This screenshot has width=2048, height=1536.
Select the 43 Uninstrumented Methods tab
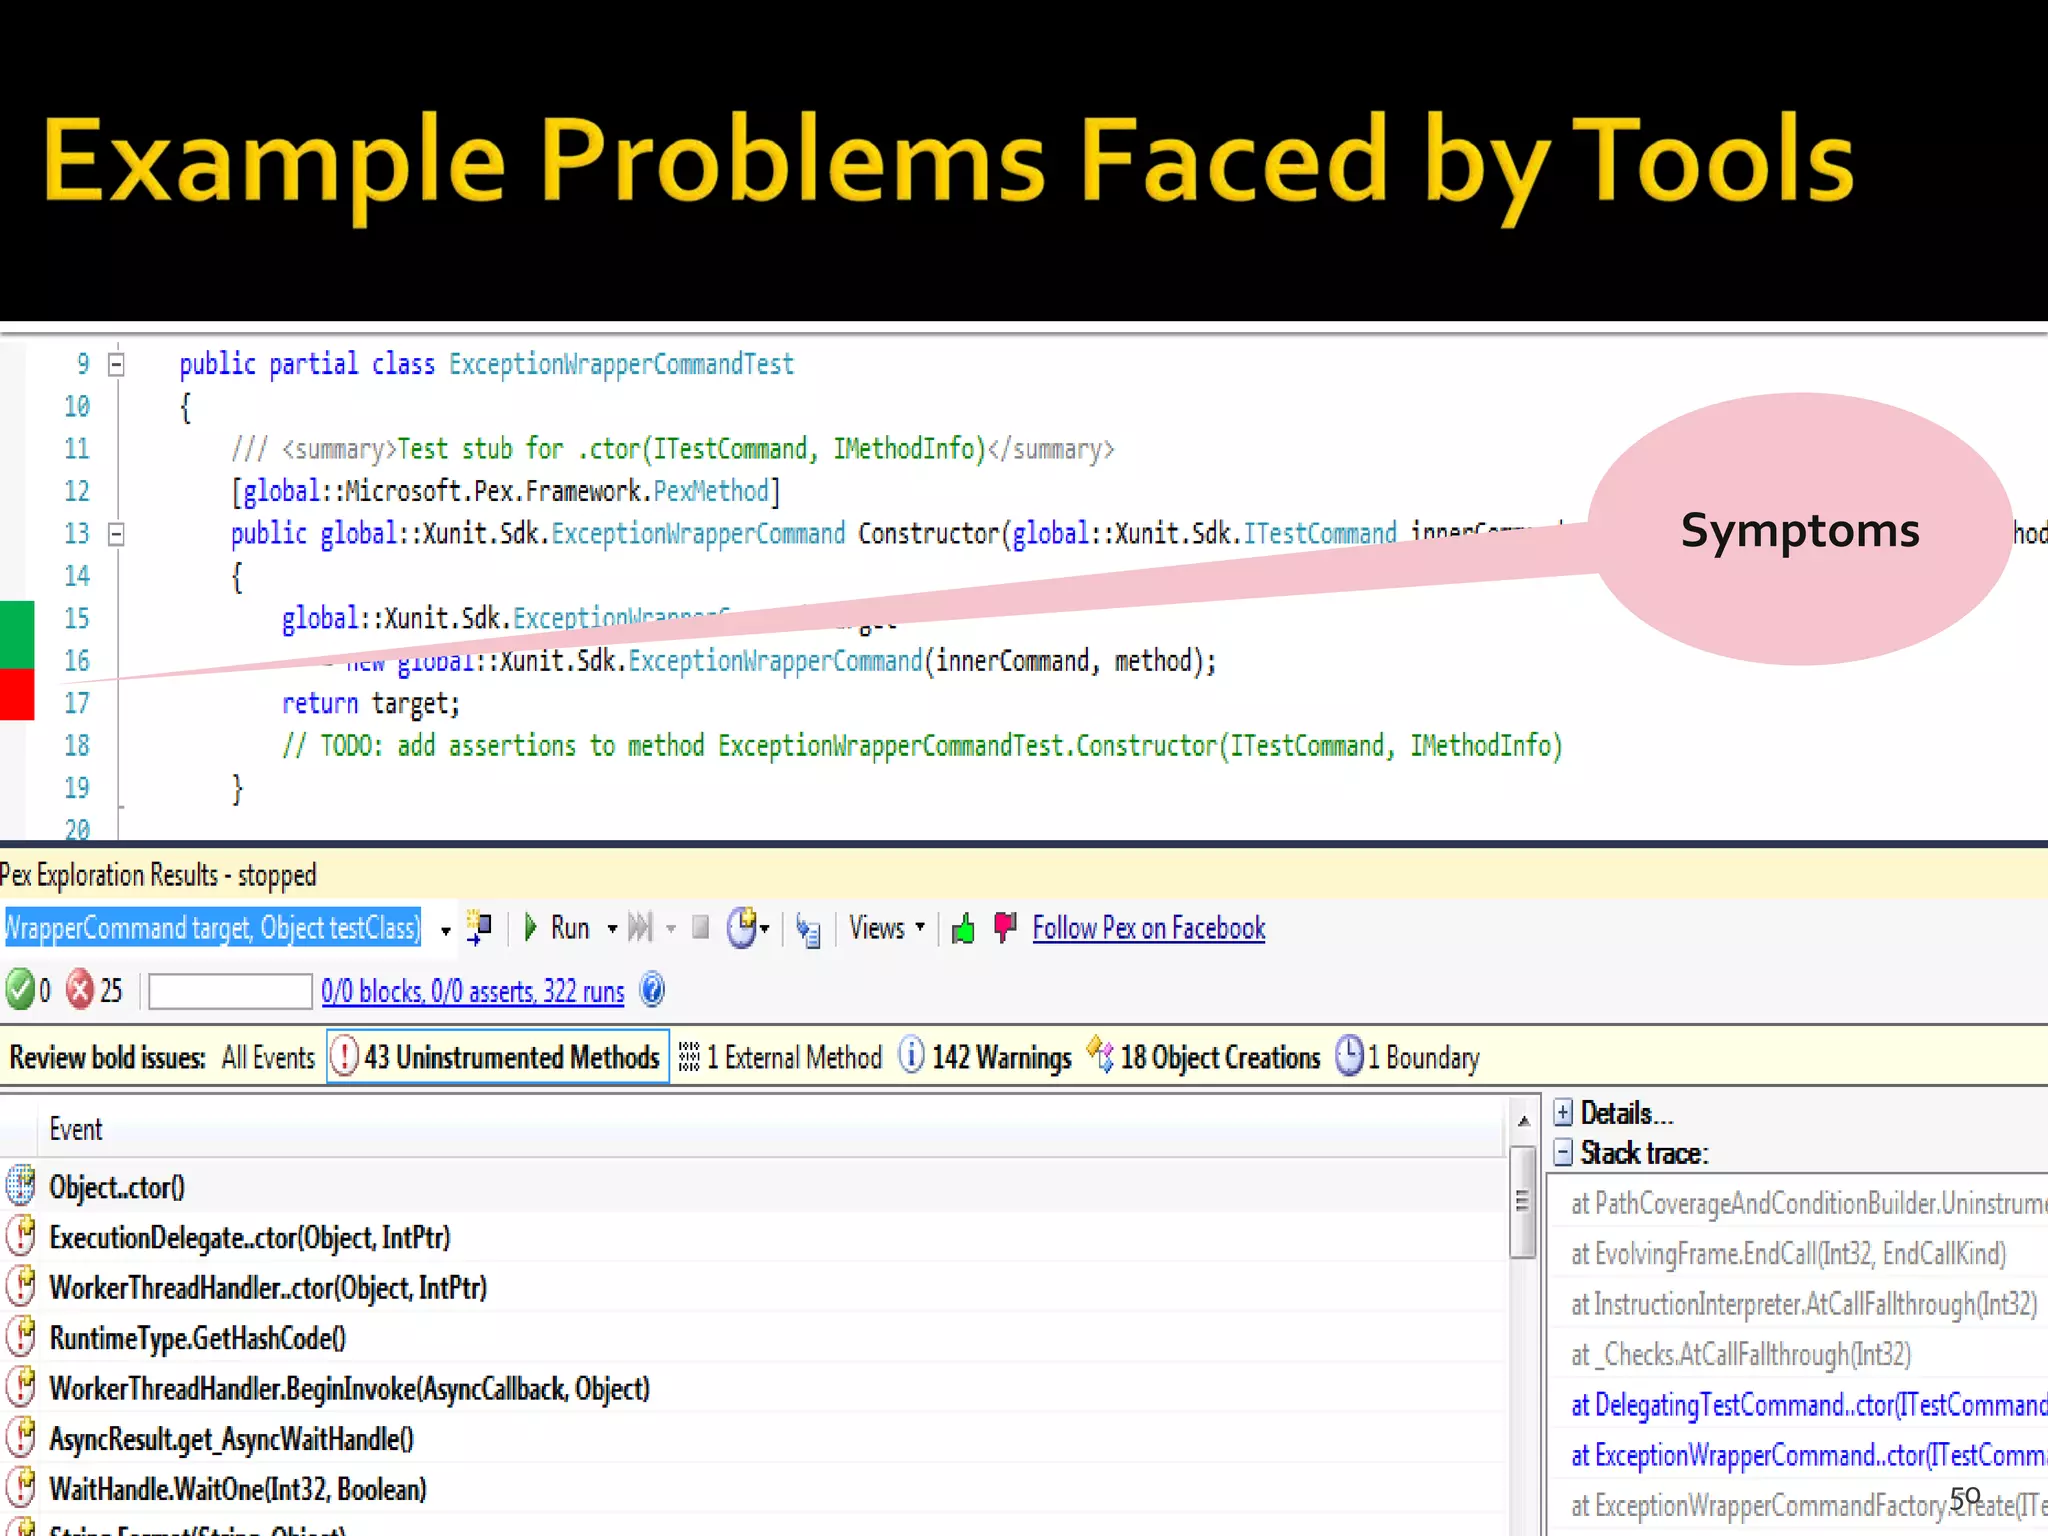click(x=498, y=1057)
